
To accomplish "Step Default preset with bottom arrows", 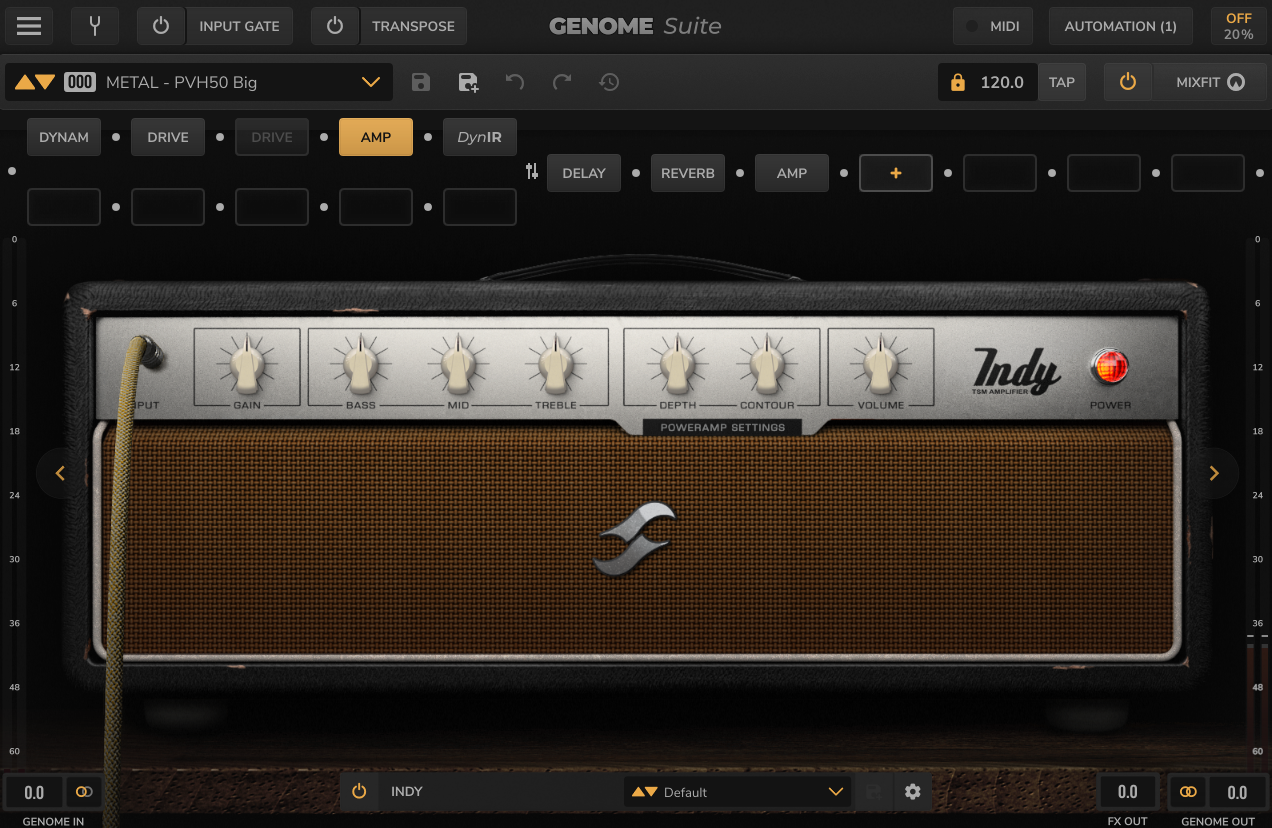I will pyautogui.click(x=645, y=792).
